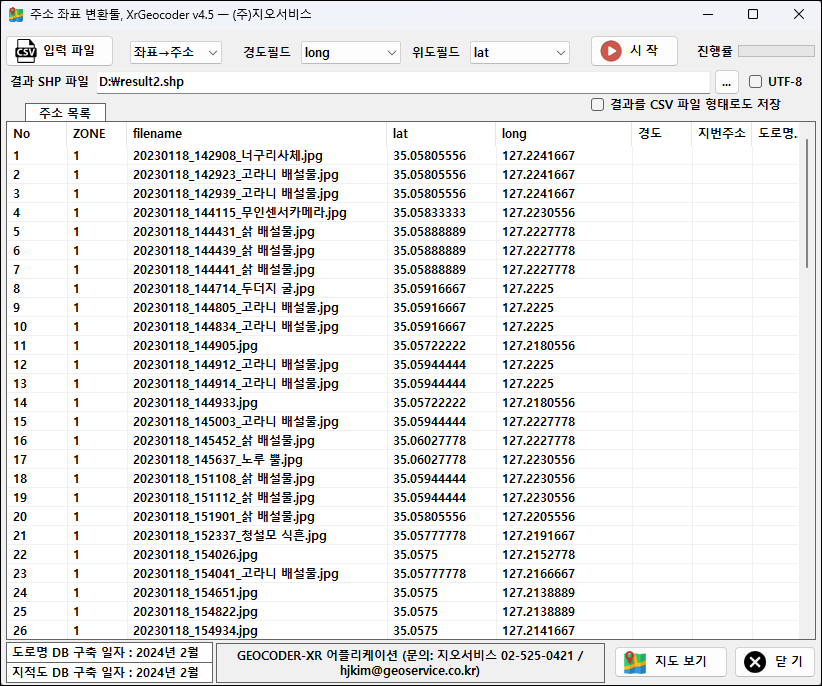Click 도로명 DB 구축 일자 status text
Image resolution: width=822 pixels, height=686 pixels.
[x=106, y=652]
